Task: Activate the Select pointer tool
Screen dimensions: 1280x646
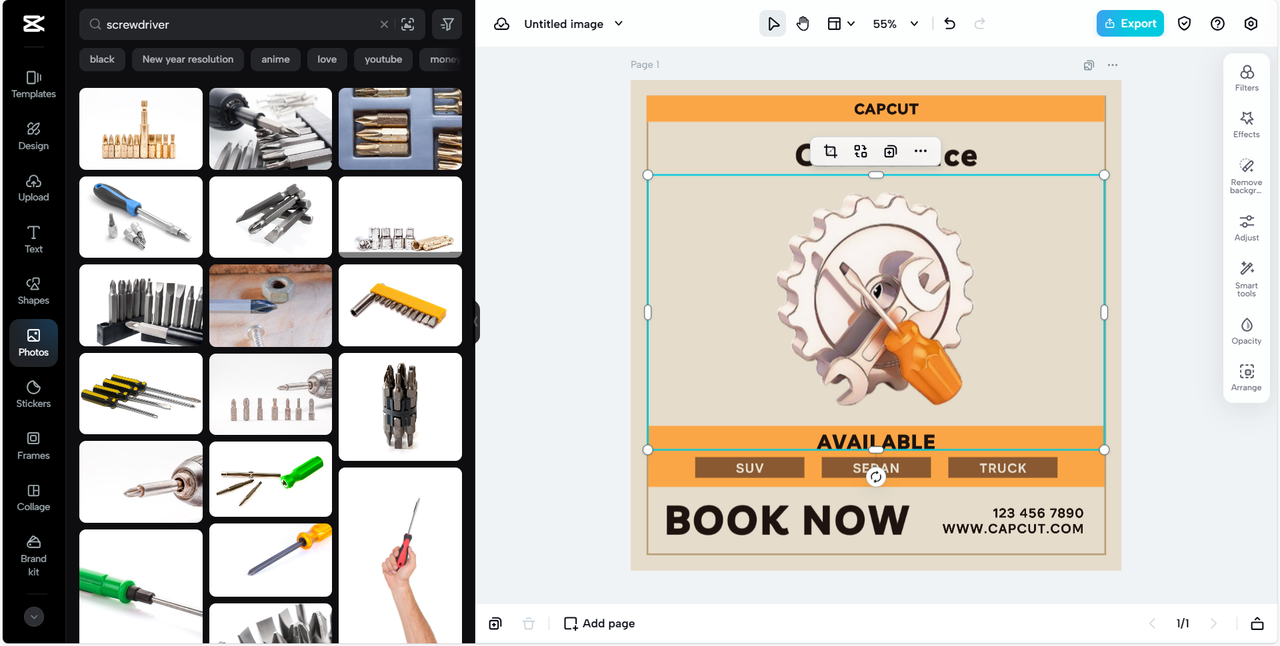Action: pos(773,24)
